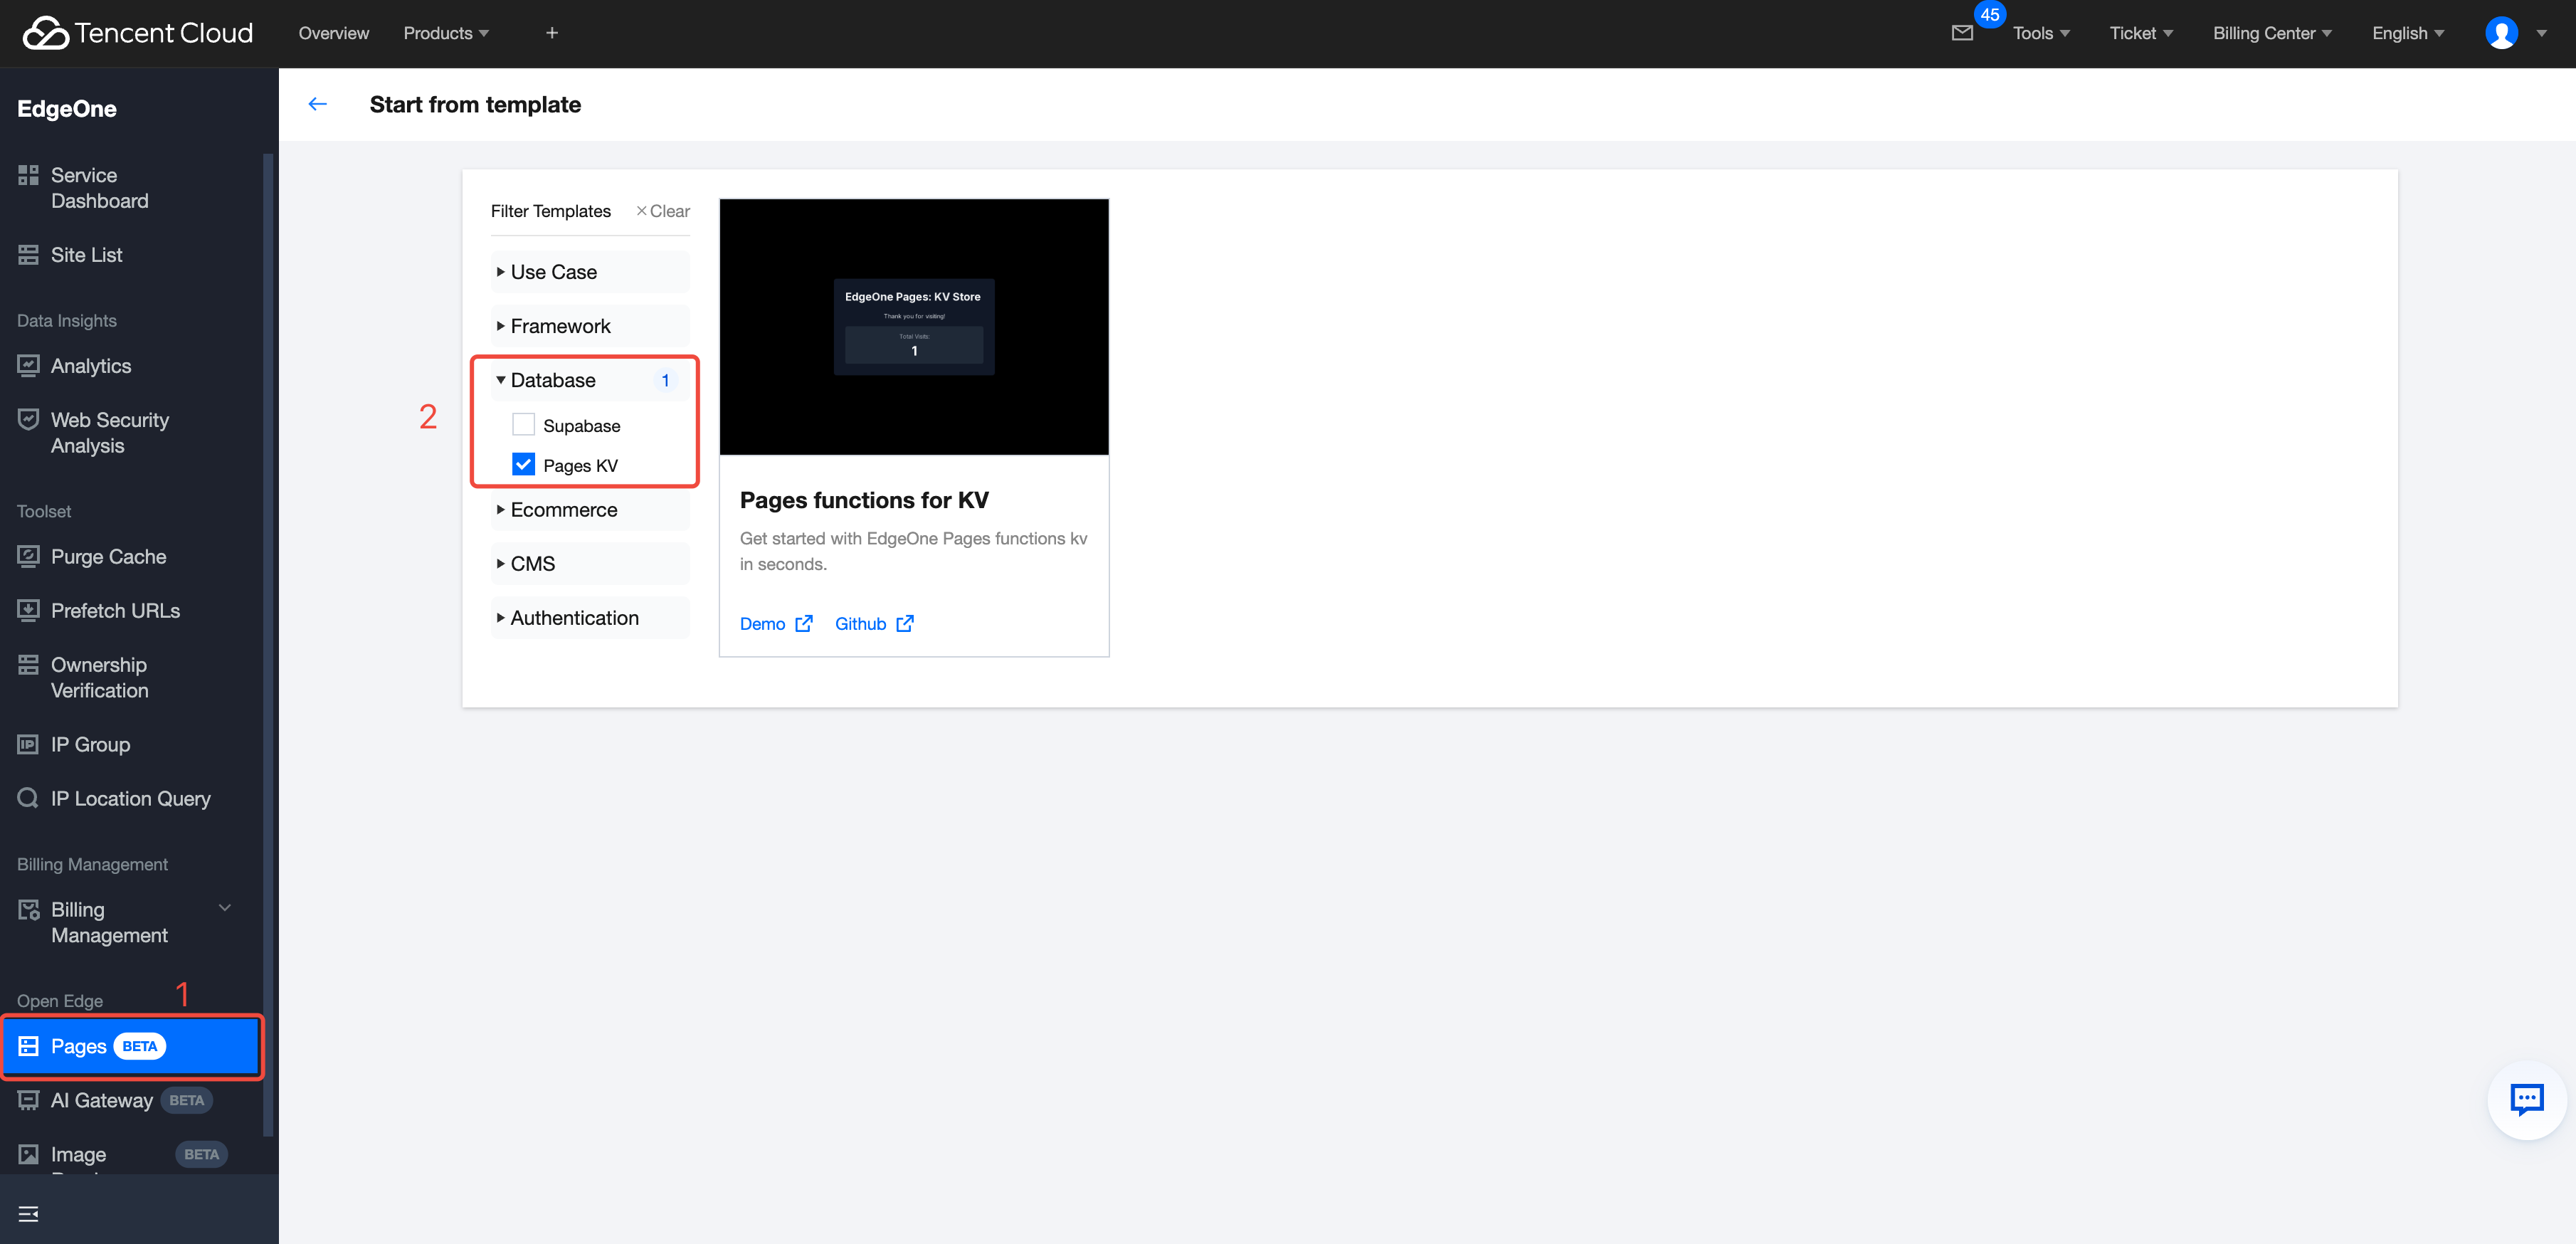Go back with the left arrow
The width and height of the screenshot is (2576, 1244).
tap(318, 104)
